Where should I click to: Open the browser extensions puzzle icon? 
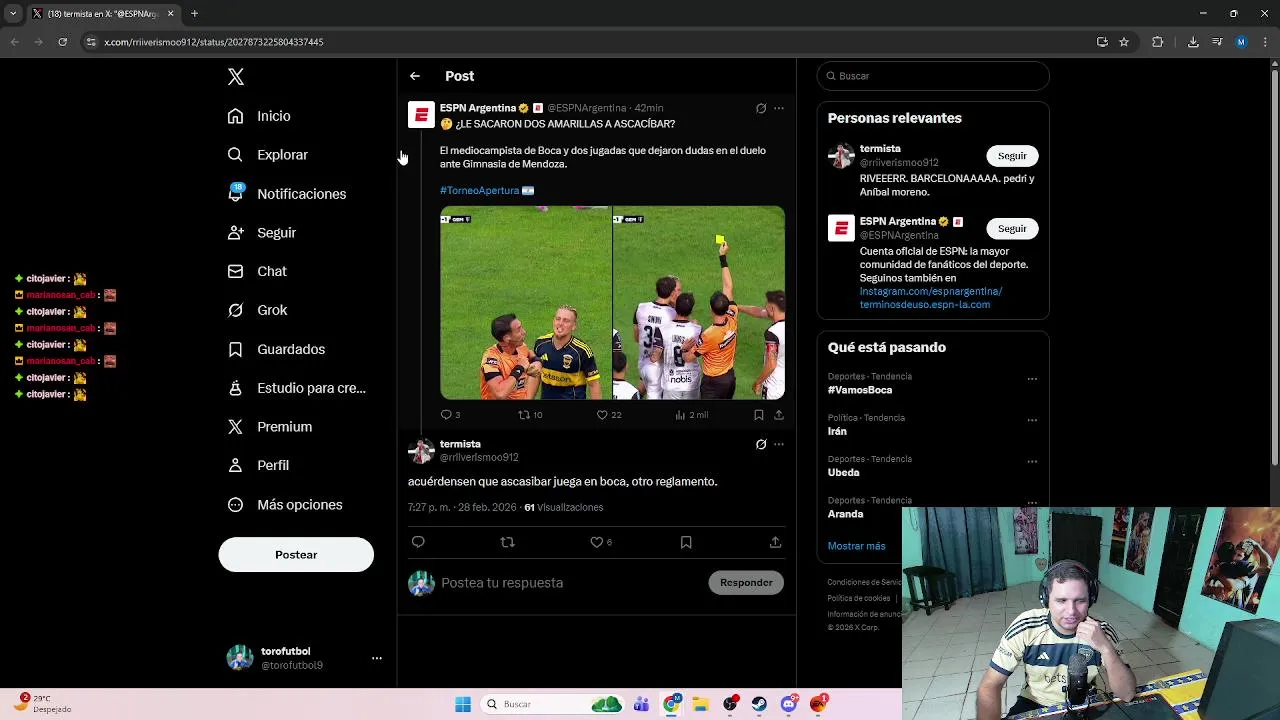pyautogui.click(x=1158, y=42)
